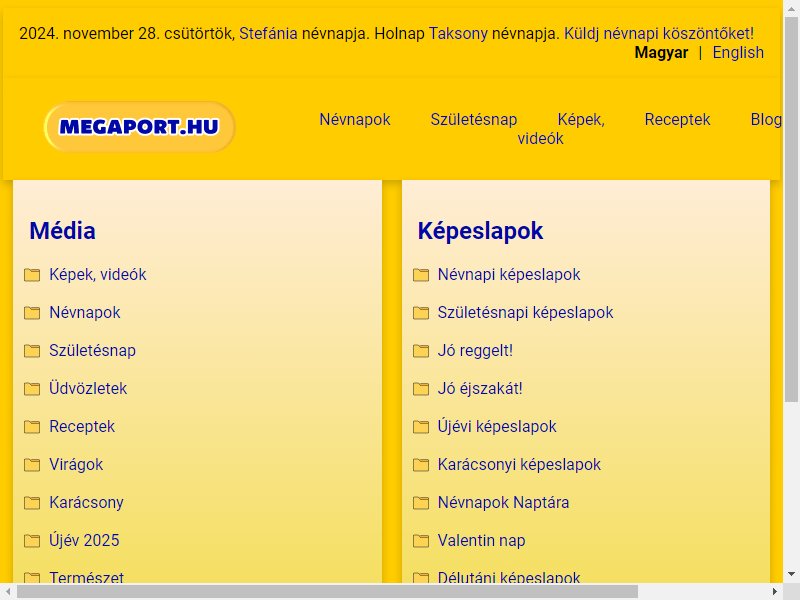Open the Névnapi képeslapok link

(x=509, y=274)
